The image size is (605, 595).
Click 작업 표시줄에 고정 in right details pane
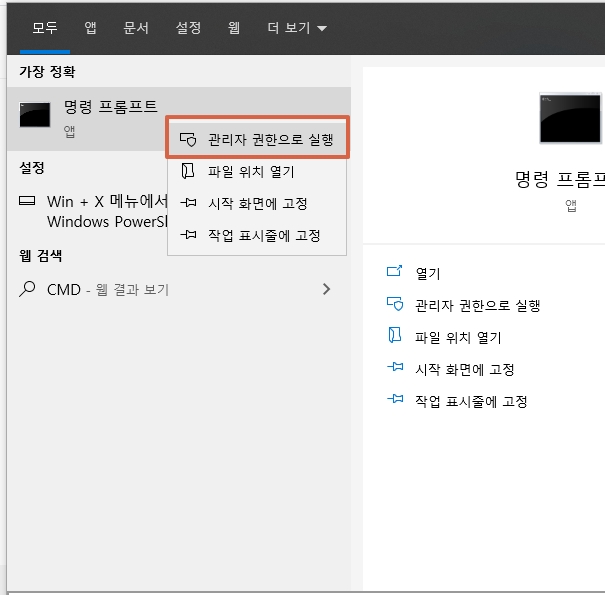click(471, 402)
